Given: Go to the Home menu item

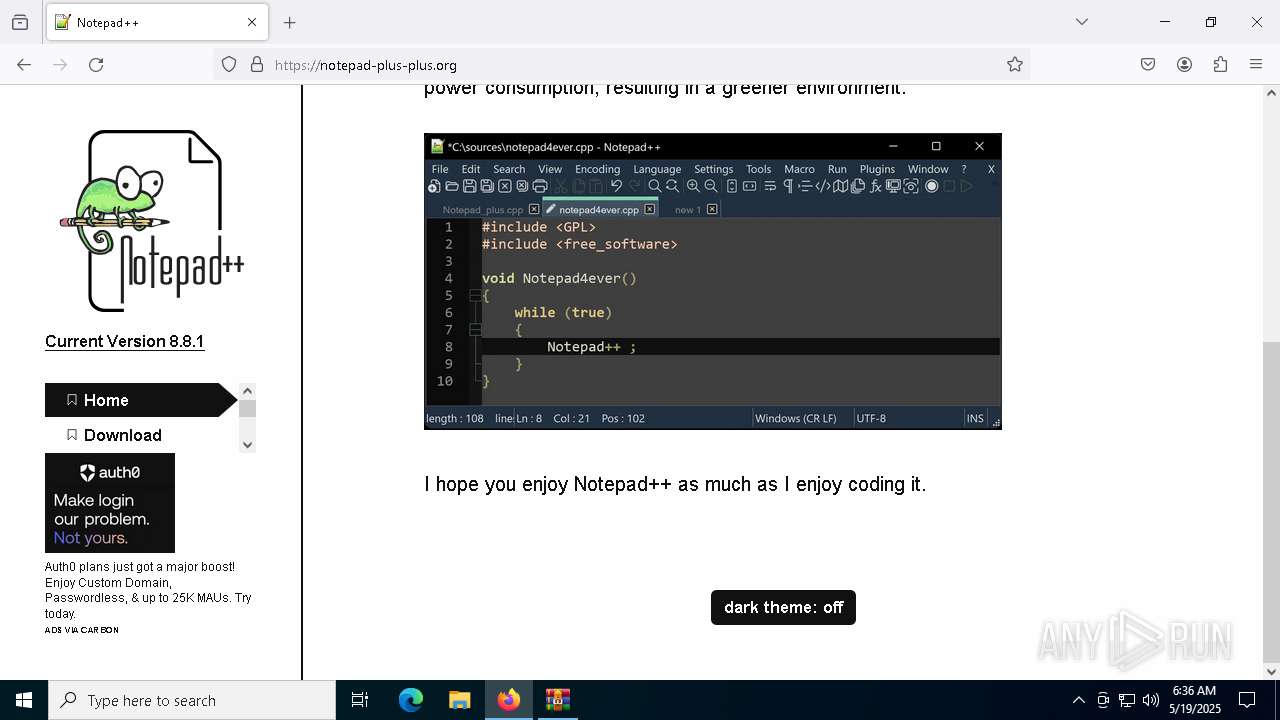Looking at the screenshot, I should click(x=140, y=400).
